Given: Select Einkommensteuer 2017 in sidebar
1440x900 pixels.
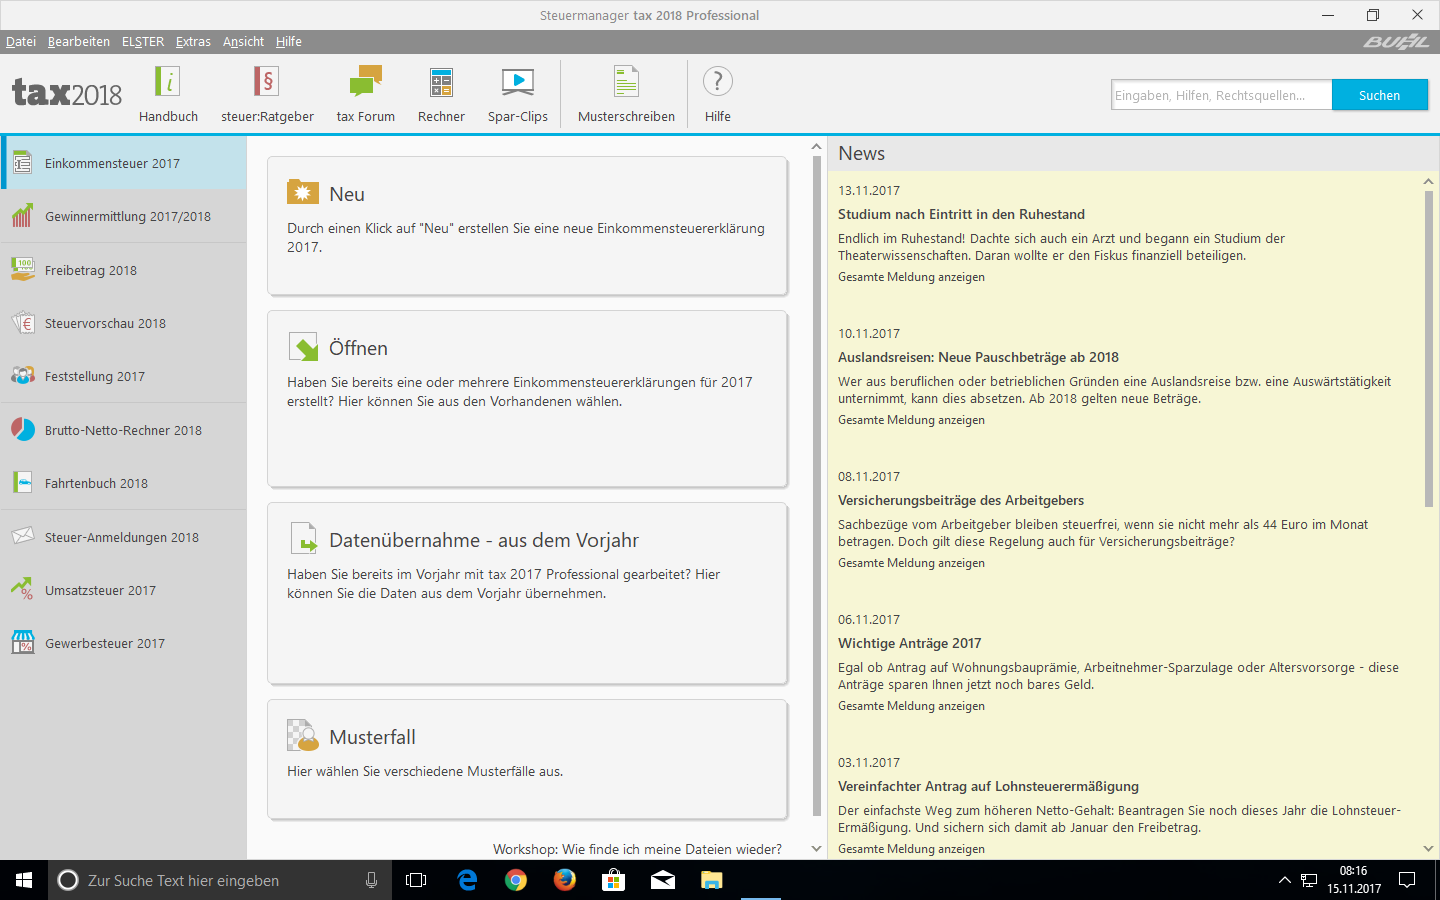Looking at the screenshot, I should (123, 163).
